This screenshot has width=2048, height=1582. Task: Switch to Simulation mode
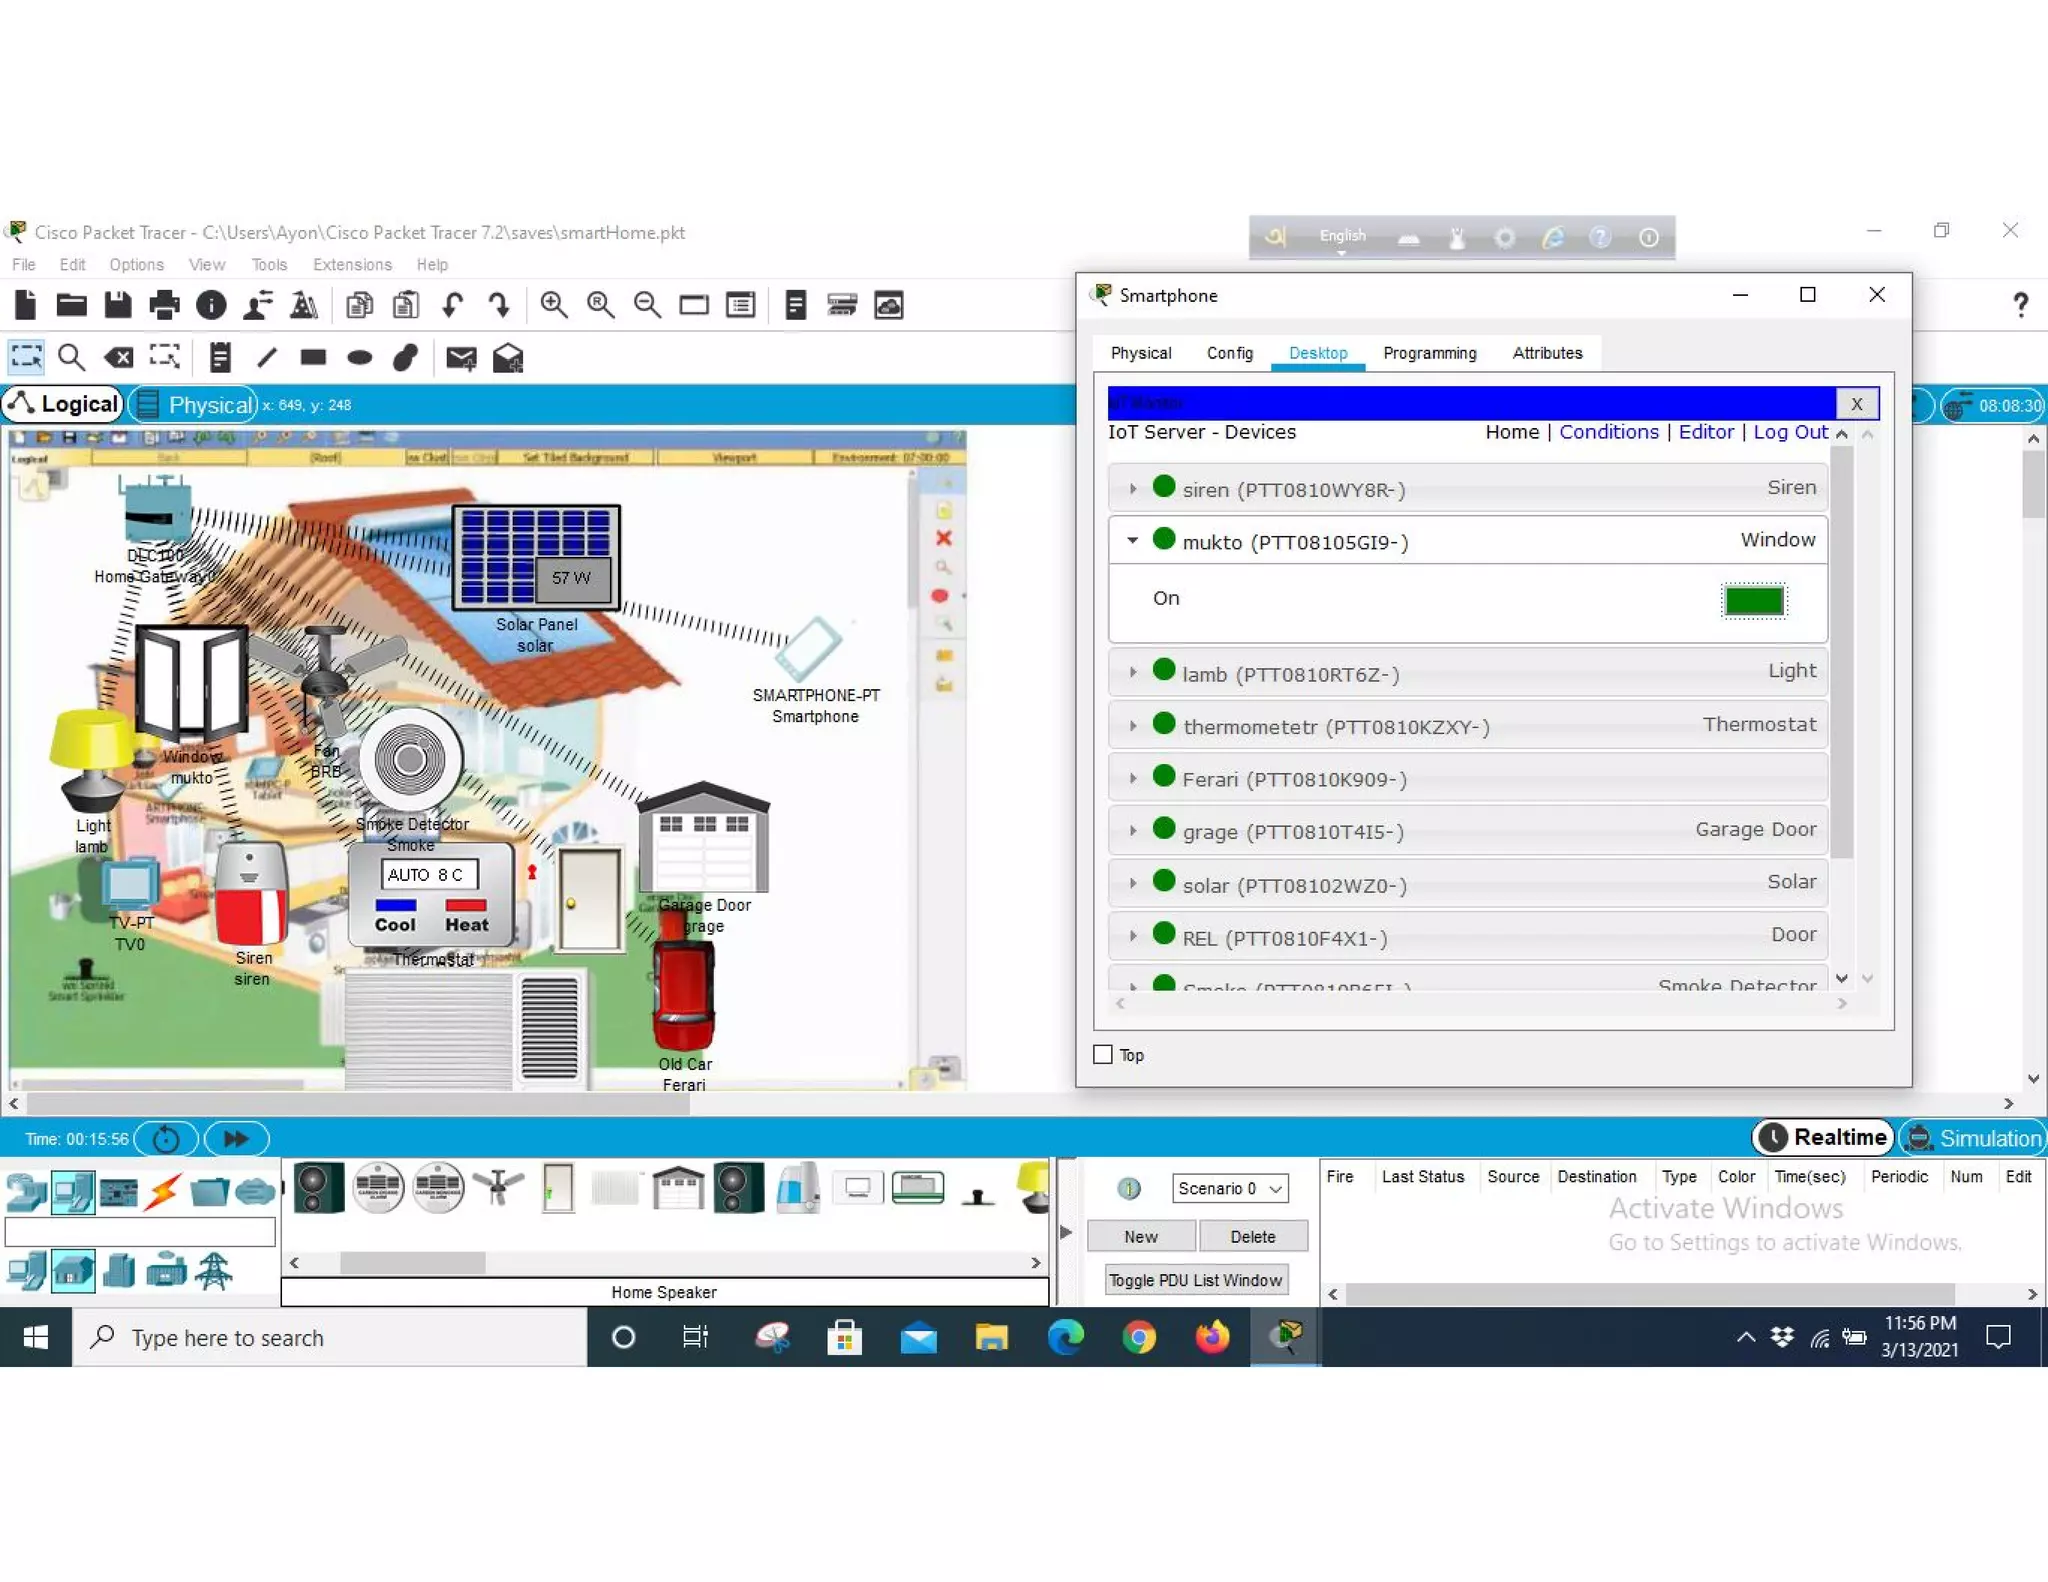[1973, 1138]
